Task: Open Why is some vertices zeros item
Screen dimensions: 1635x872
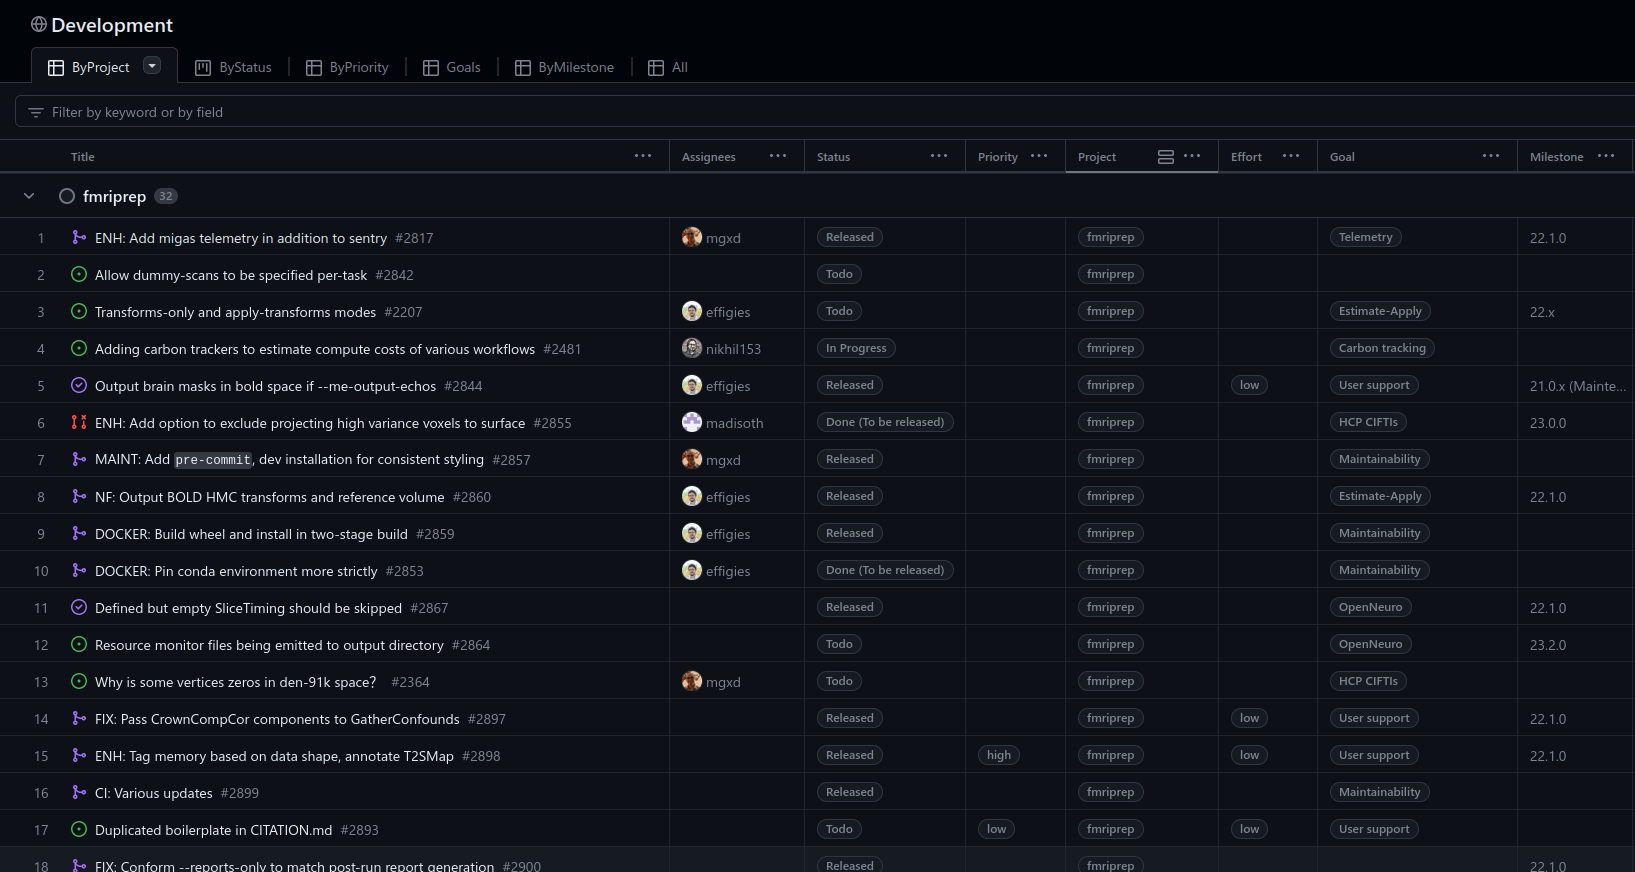Action: (236, 682)
